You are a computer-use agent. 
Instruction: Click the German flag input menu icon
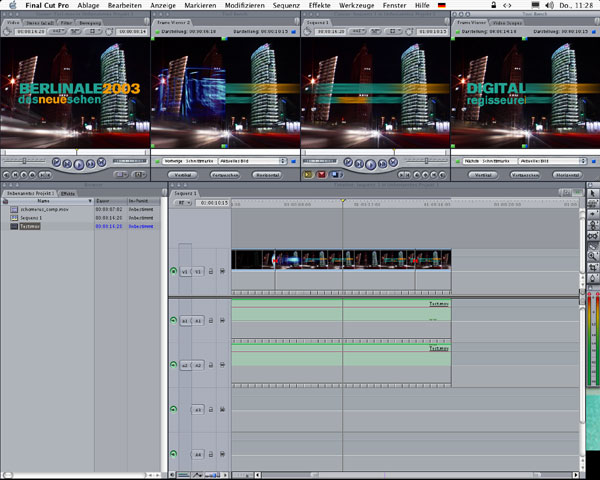[442, 5]
